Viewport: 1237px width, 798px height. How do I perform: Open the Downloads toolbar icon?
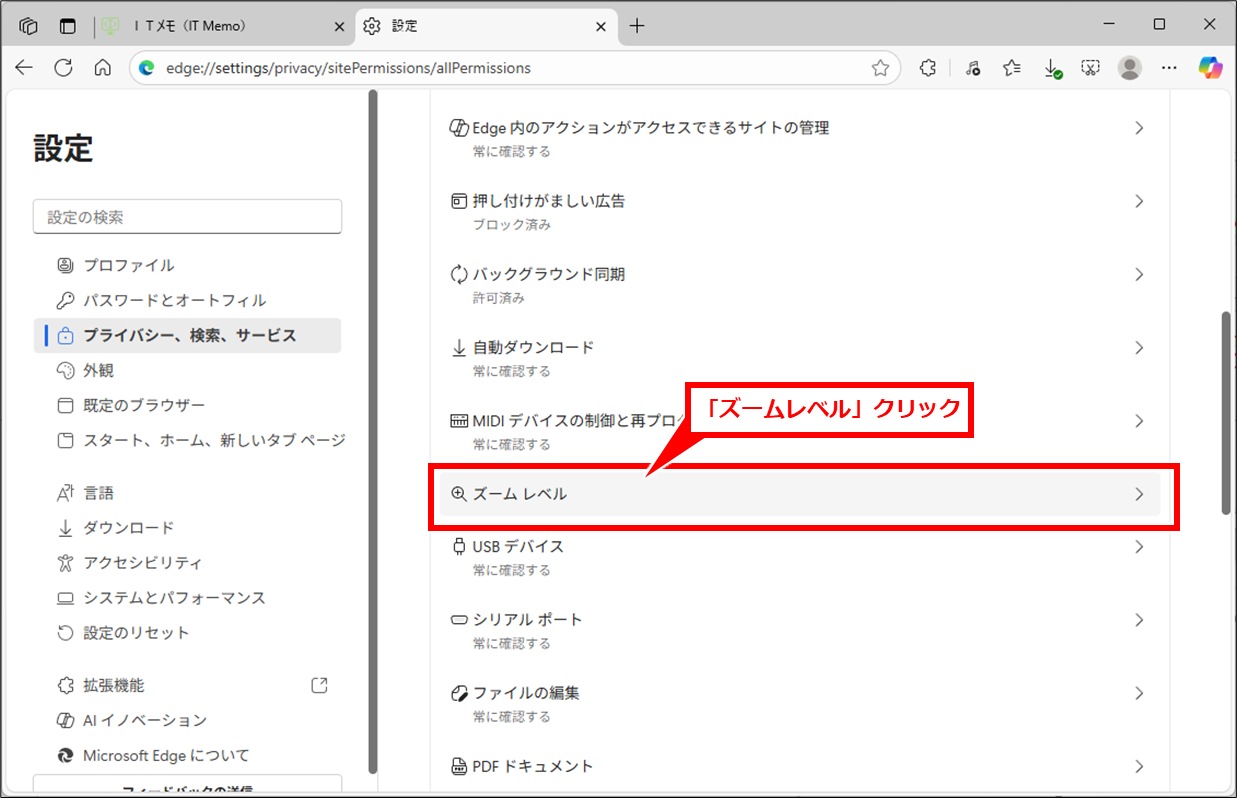[1051, 68]
